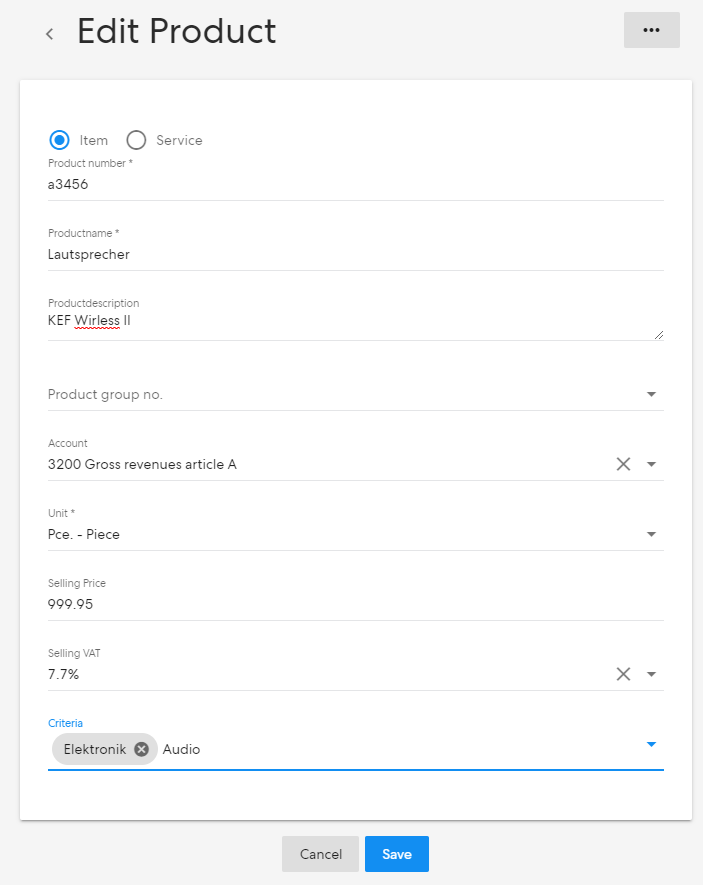
Task: Click the Elektronik chip label
Action: tap(95, 749)
